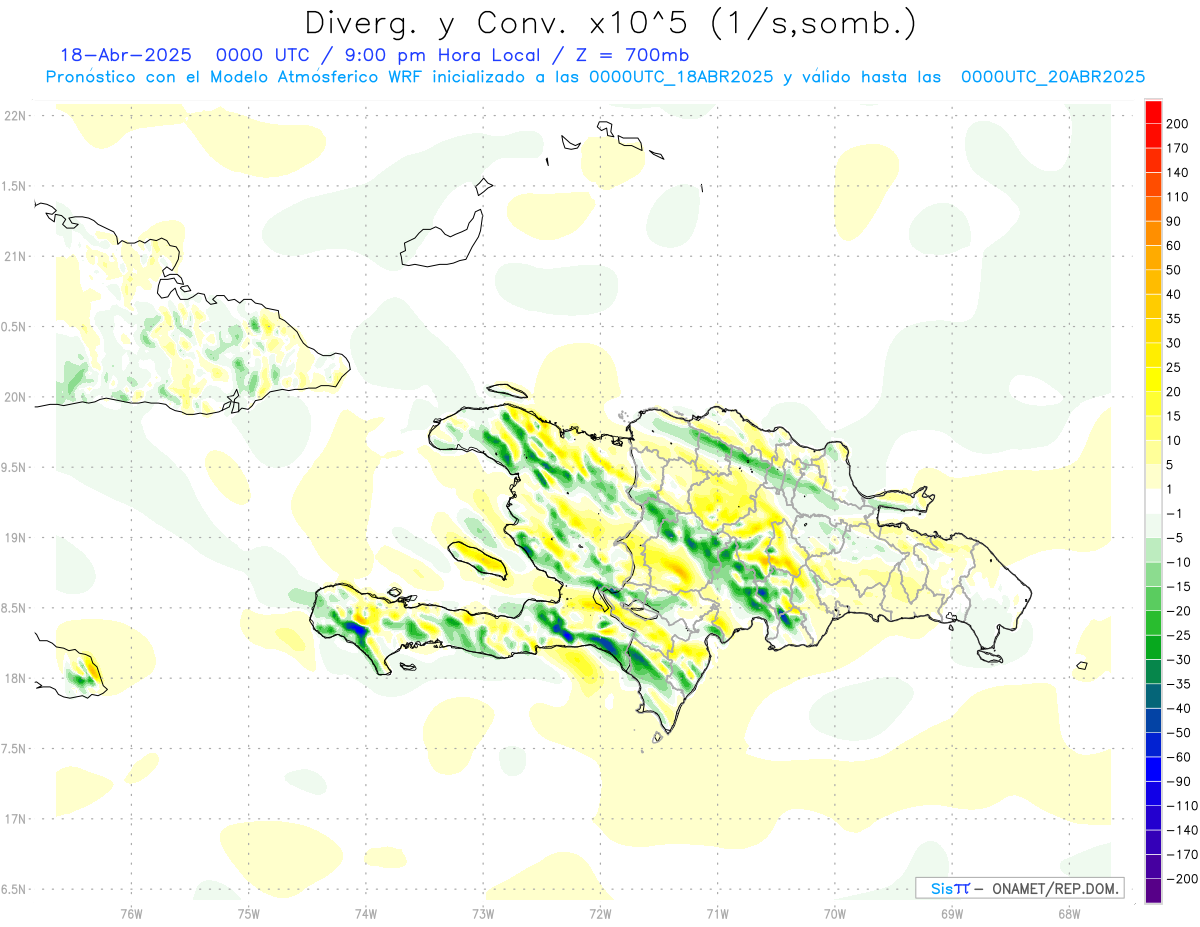The image size is (1200, 927).
Task: Pick the red swatch atop the colorbar above 200
Action: pyautogui.click(x=1153, y=112)
